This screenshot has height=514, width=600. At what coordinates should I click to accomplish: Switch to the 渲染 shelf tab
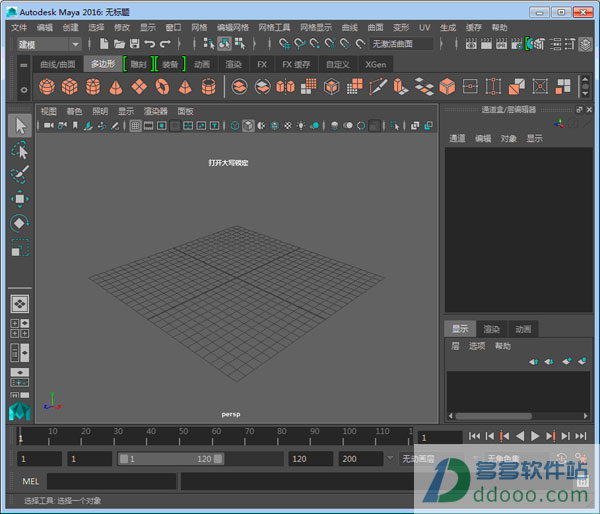[233, 64]
